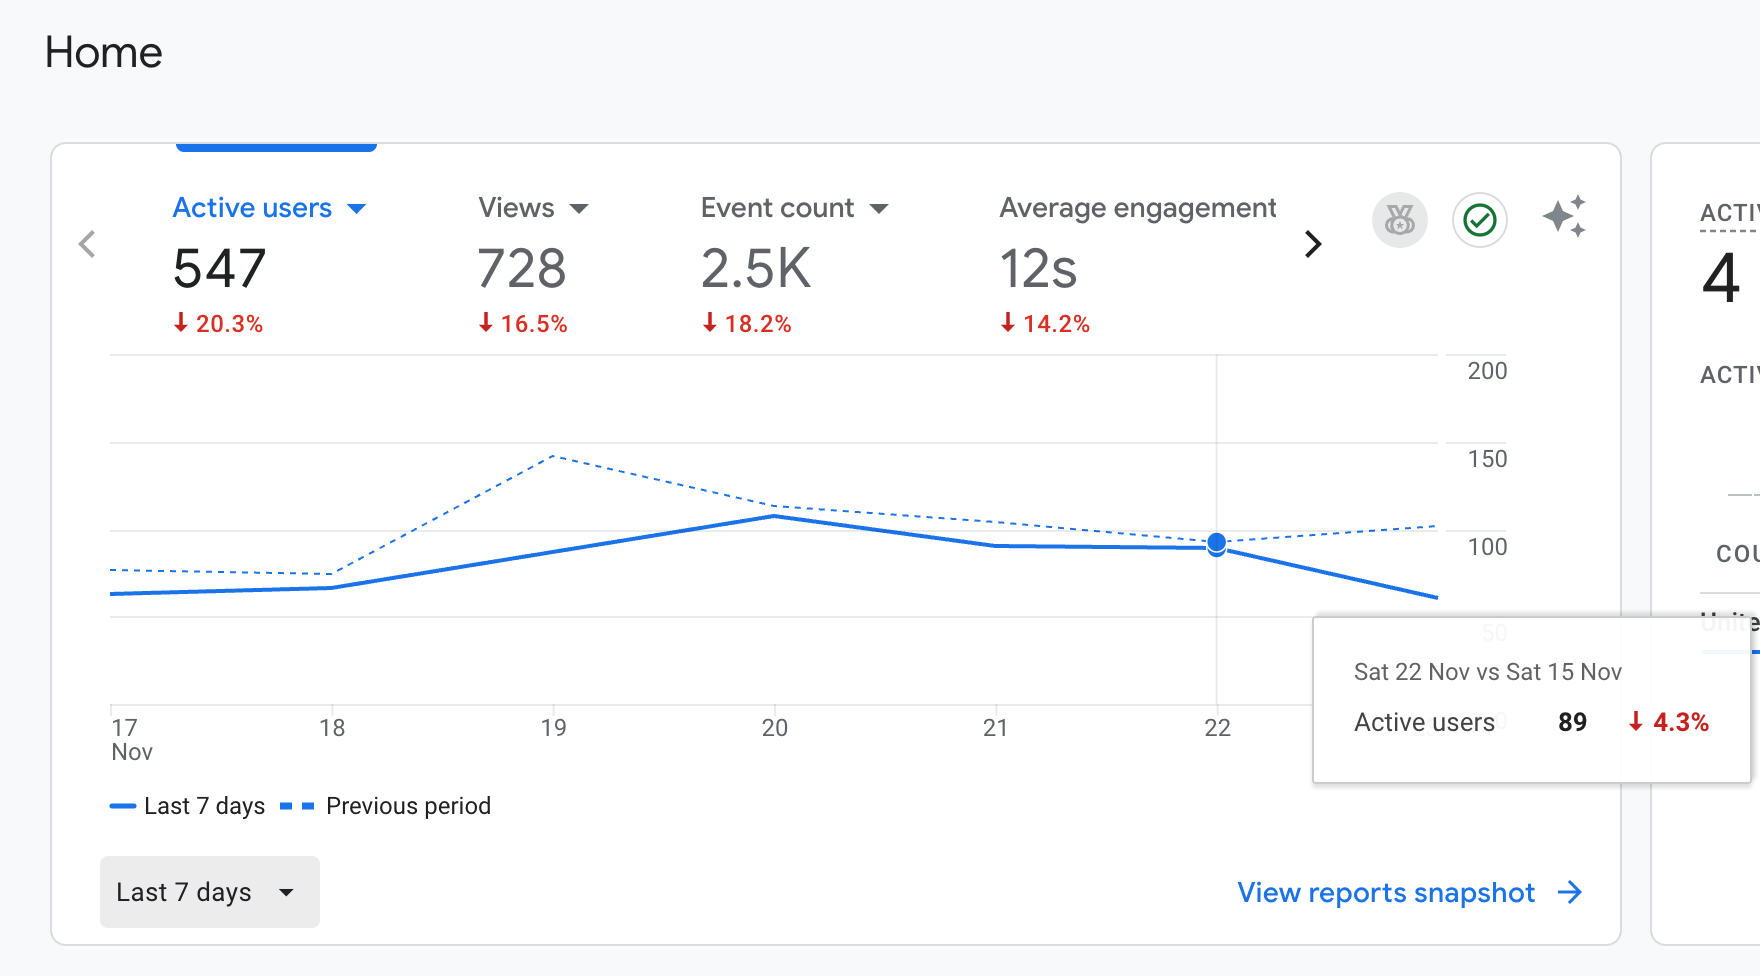Open View reports snapshot link

point(1385,892)
